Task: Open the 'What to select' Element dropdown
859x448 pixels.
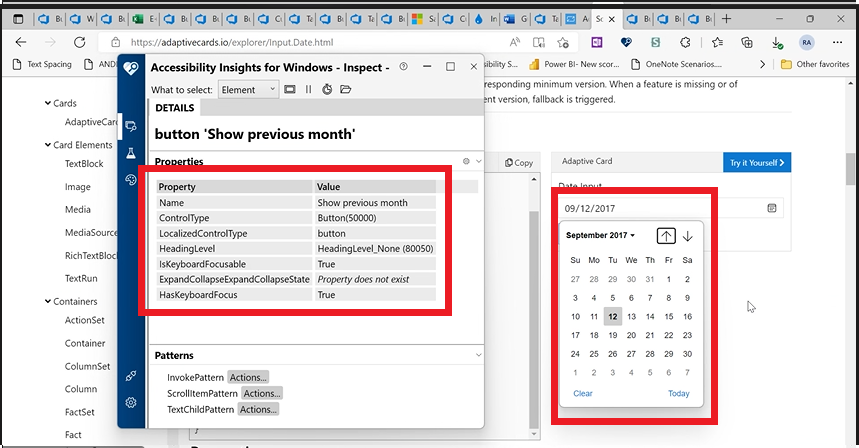Action: [249, 89]
